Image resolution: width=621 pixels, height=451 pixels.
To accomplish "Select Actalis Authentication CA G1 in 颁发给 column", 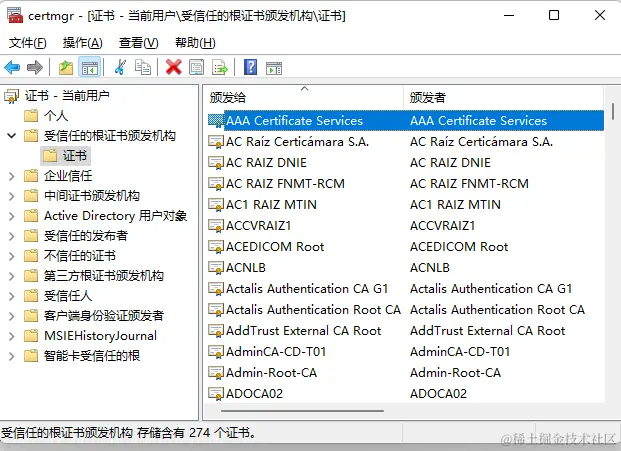I will (x=307, y=289).
